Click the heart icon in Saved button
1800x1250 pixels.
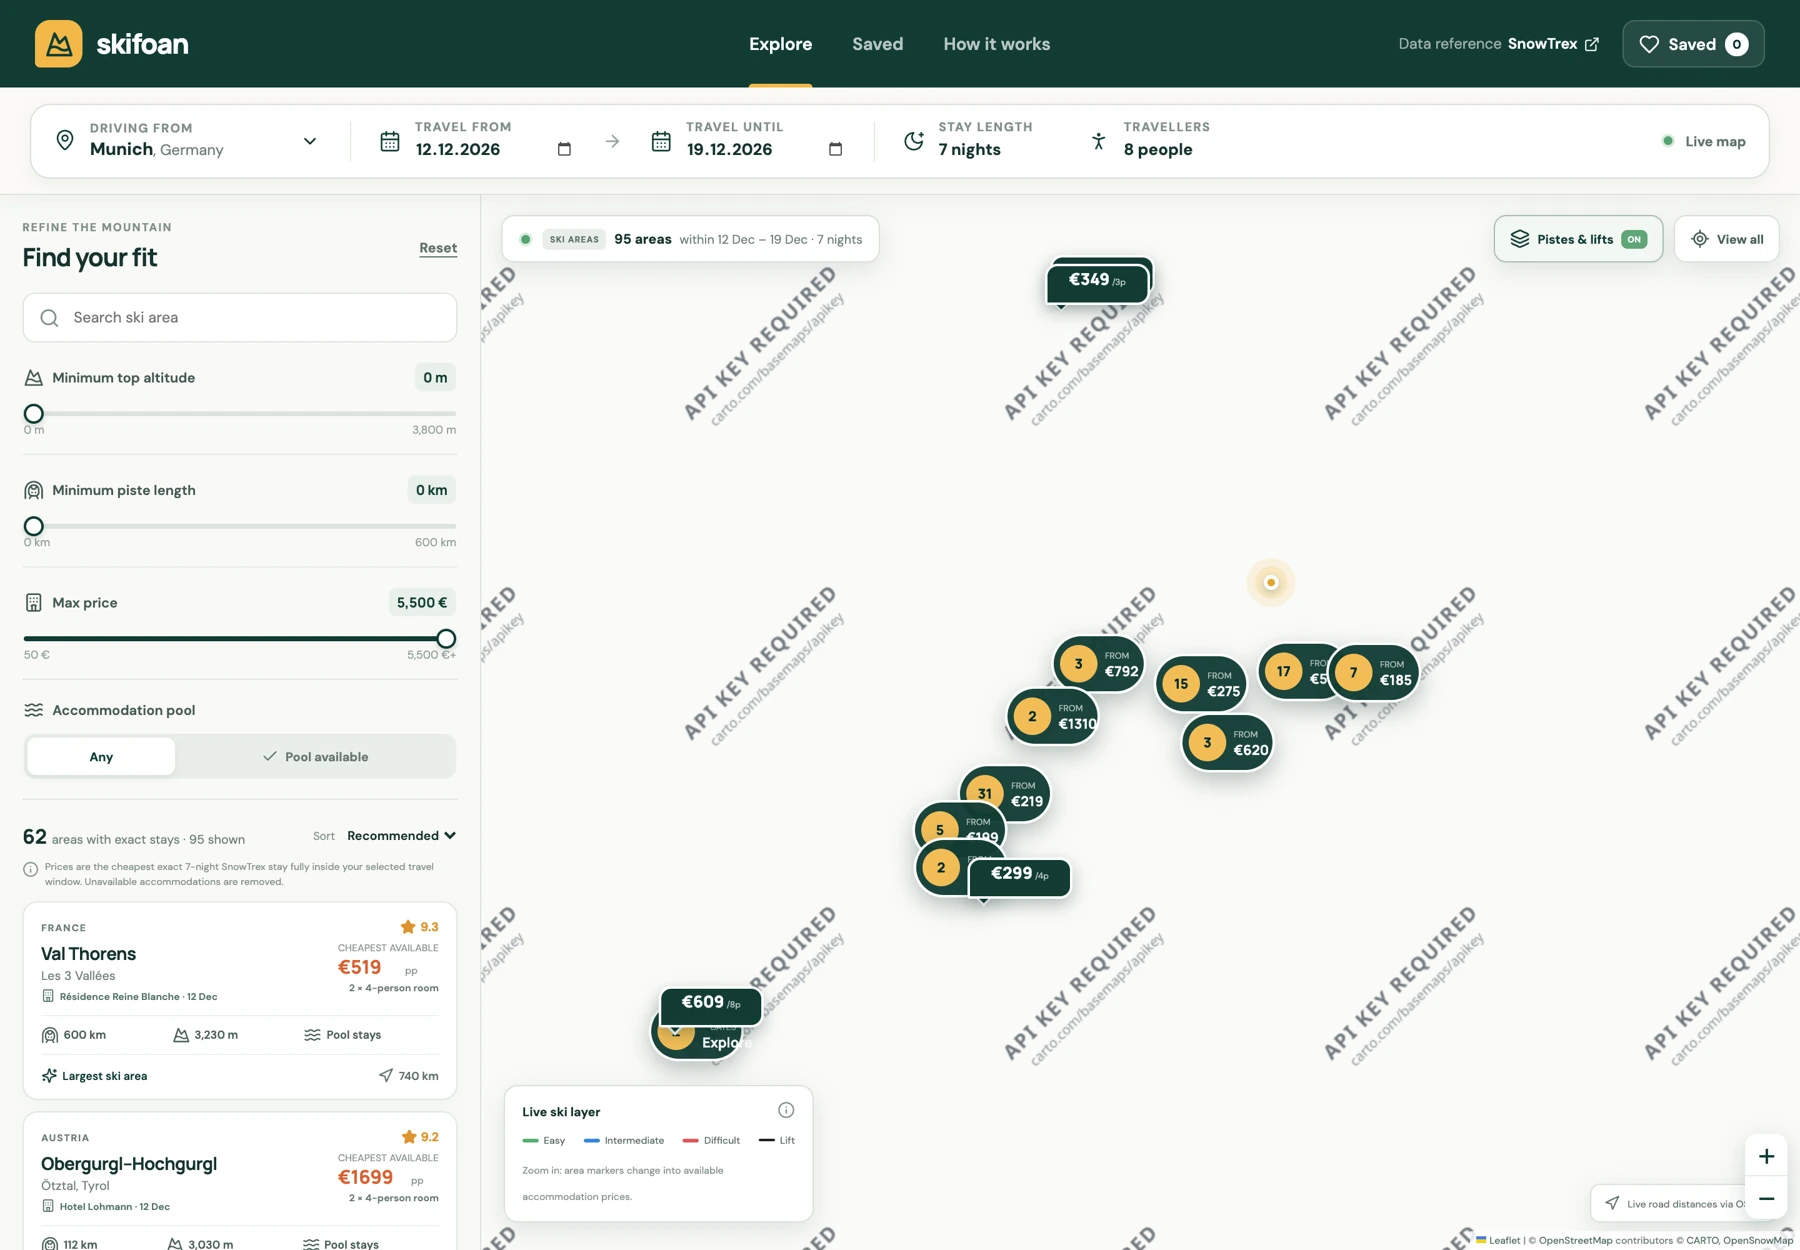click(x=1649, y=44)
